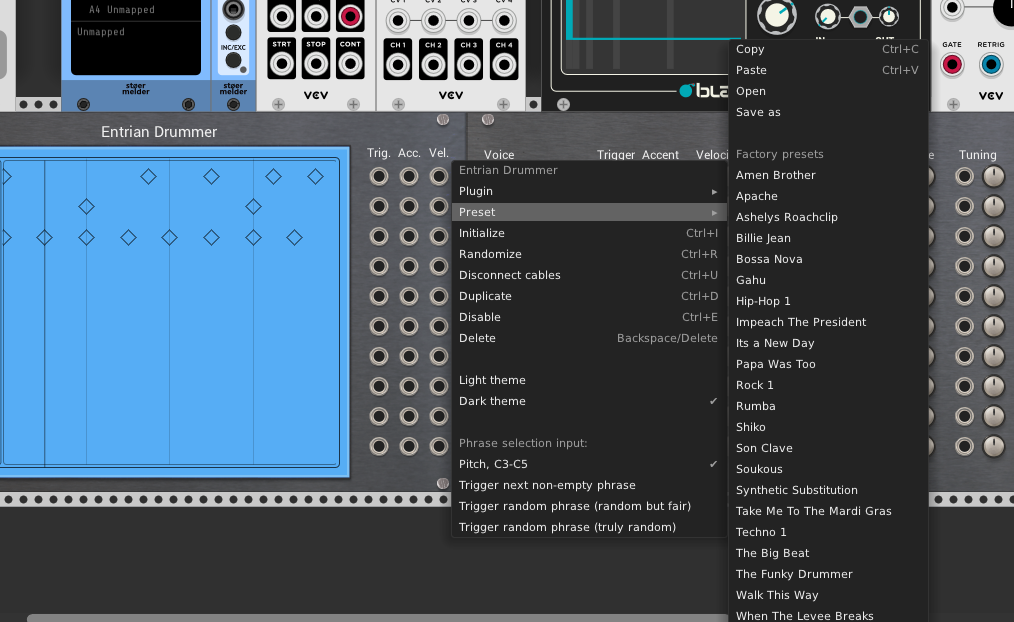Click the CH 1 output jack
Screen dimensions: 1014x622
pyautogui.click(x=398, y=65)
